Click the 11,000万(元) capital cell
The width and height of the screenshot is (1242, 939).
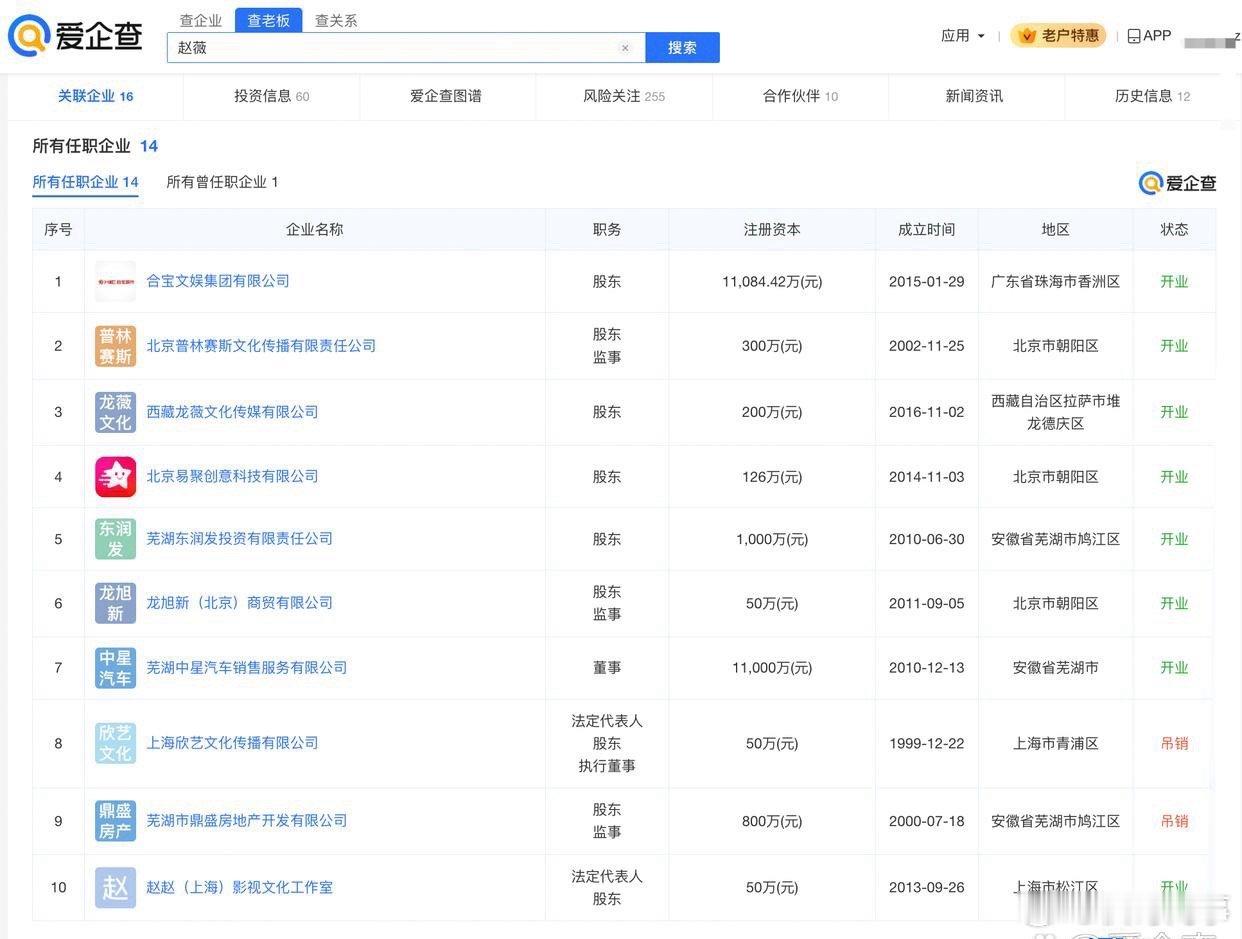click(772, 668)
